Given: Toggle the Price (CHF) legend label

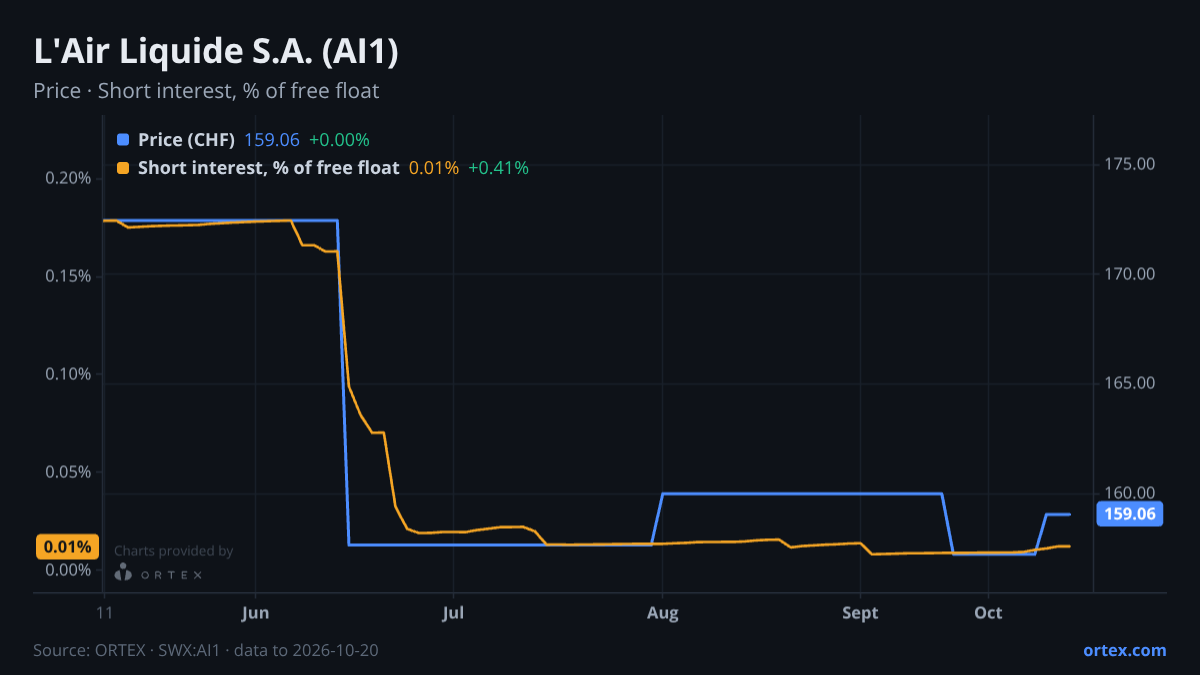Looking at the screenshot, I should pyautogui.click(x=186, y=140).
